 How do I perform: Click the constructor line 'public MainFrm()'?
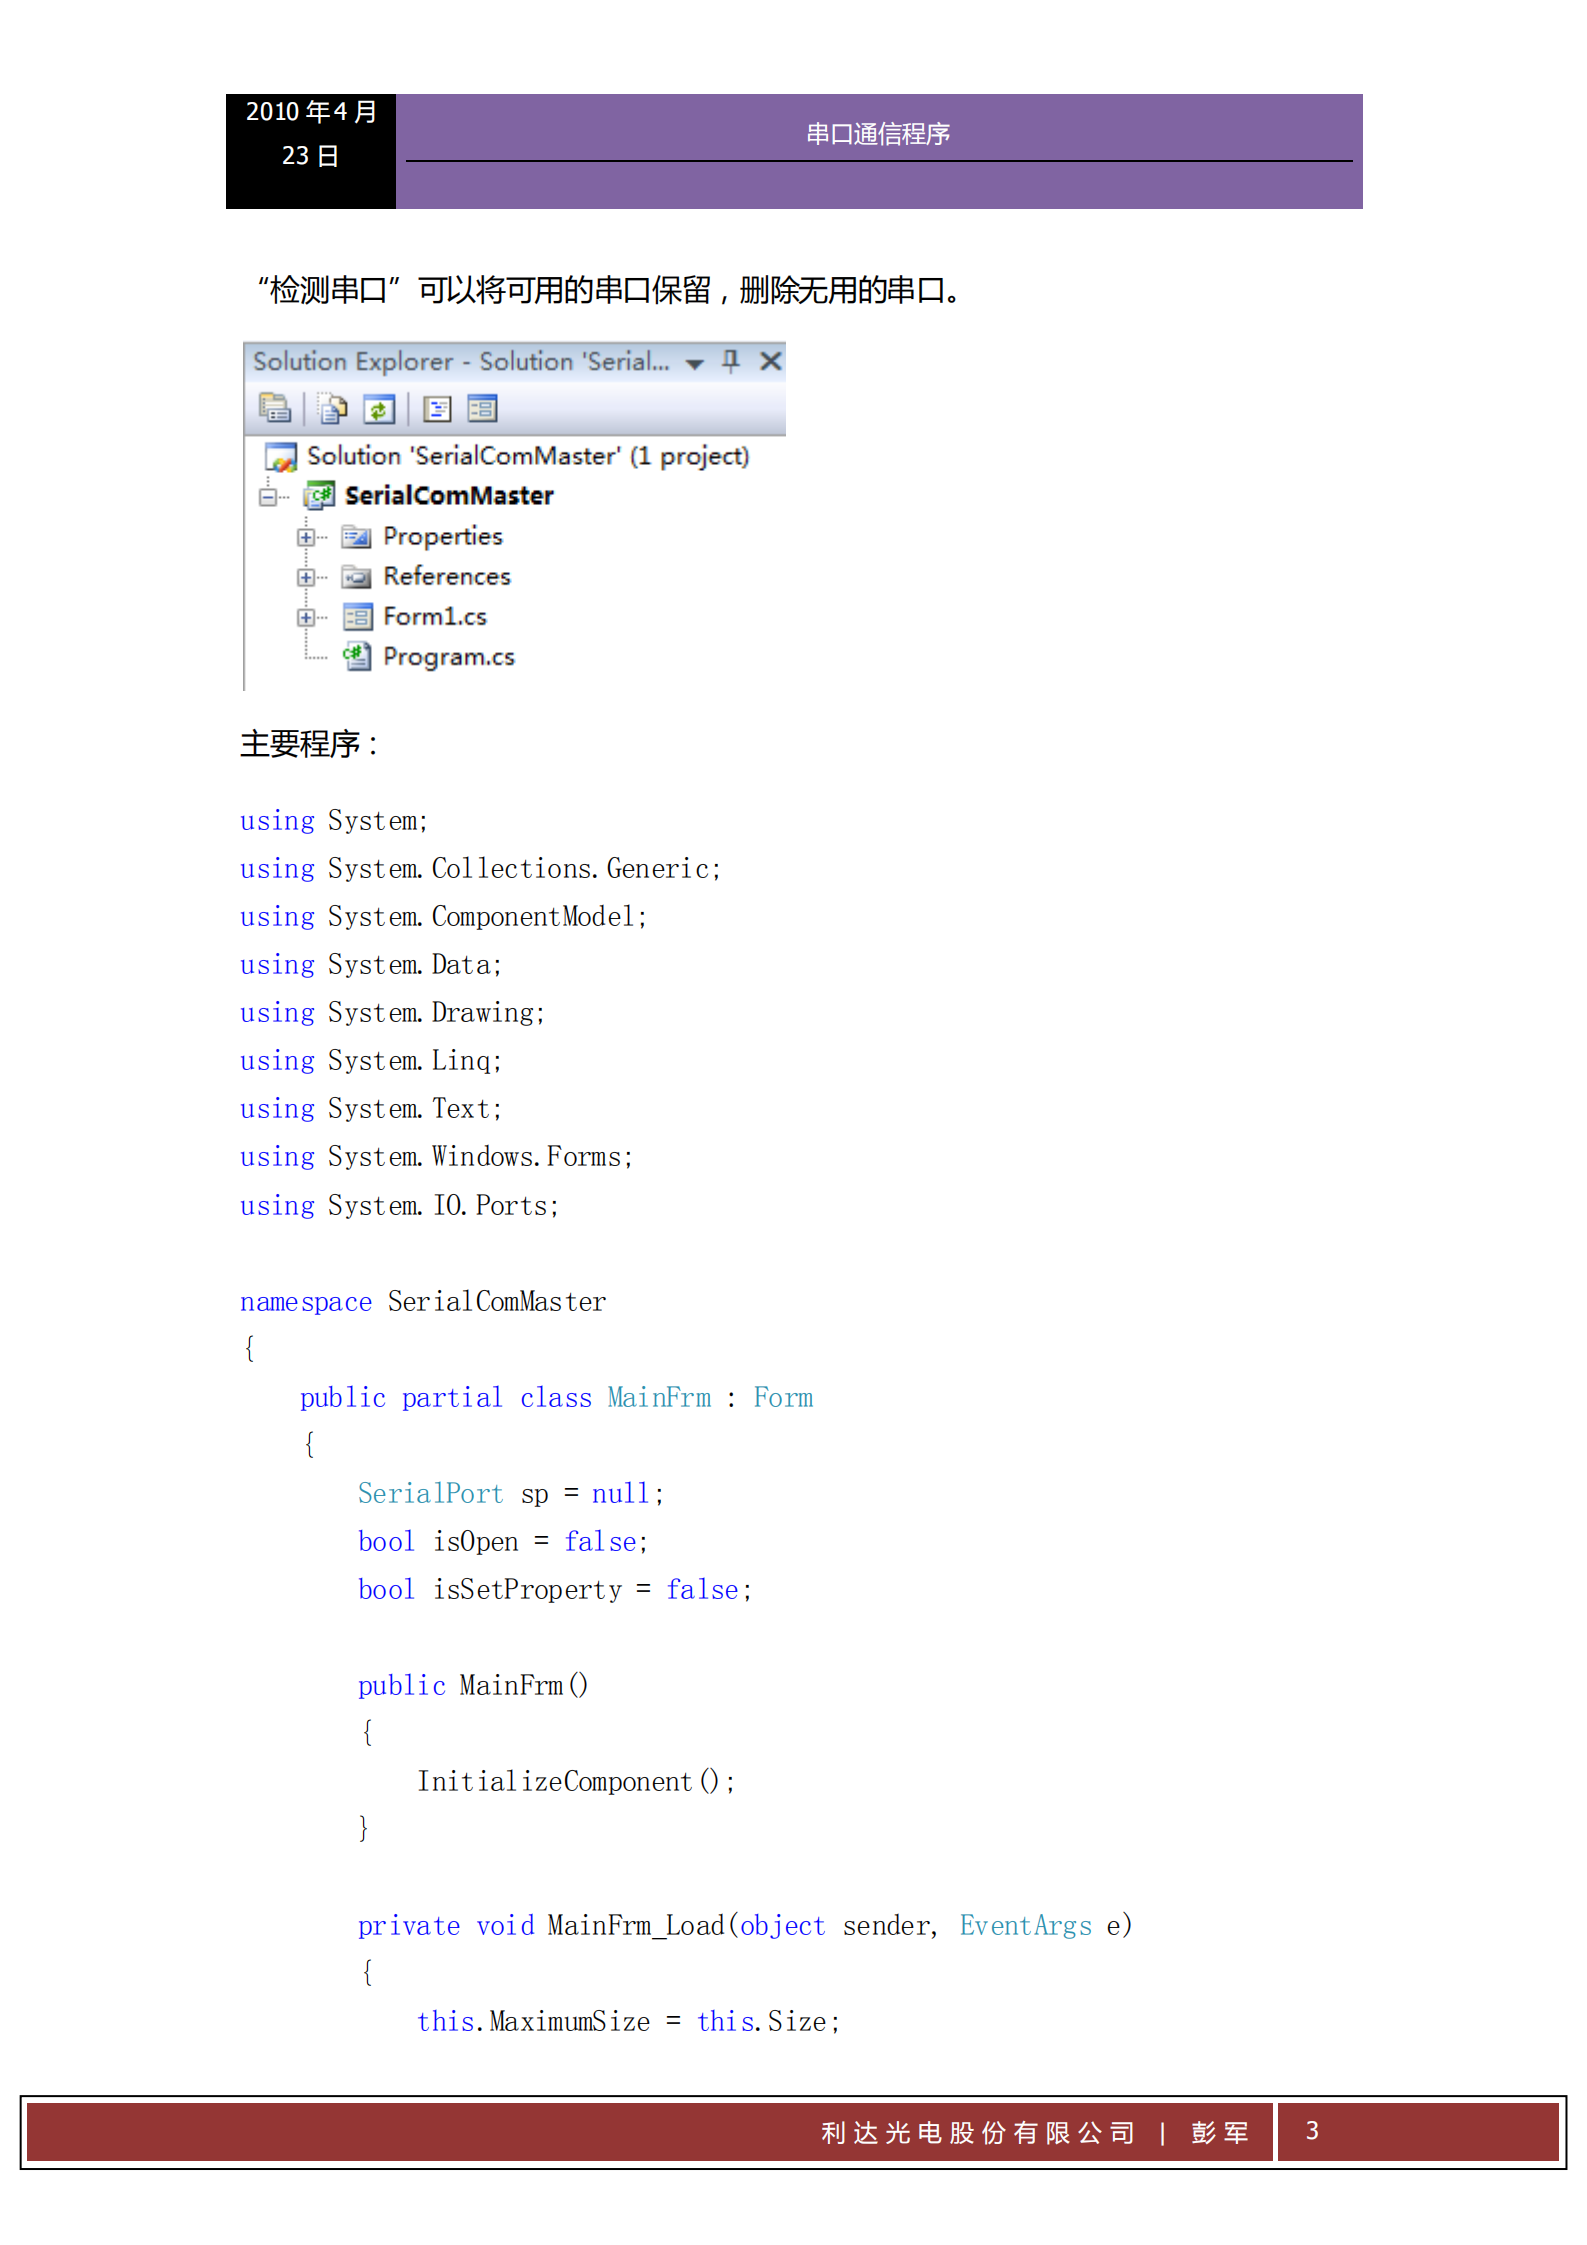(473, 1686)
